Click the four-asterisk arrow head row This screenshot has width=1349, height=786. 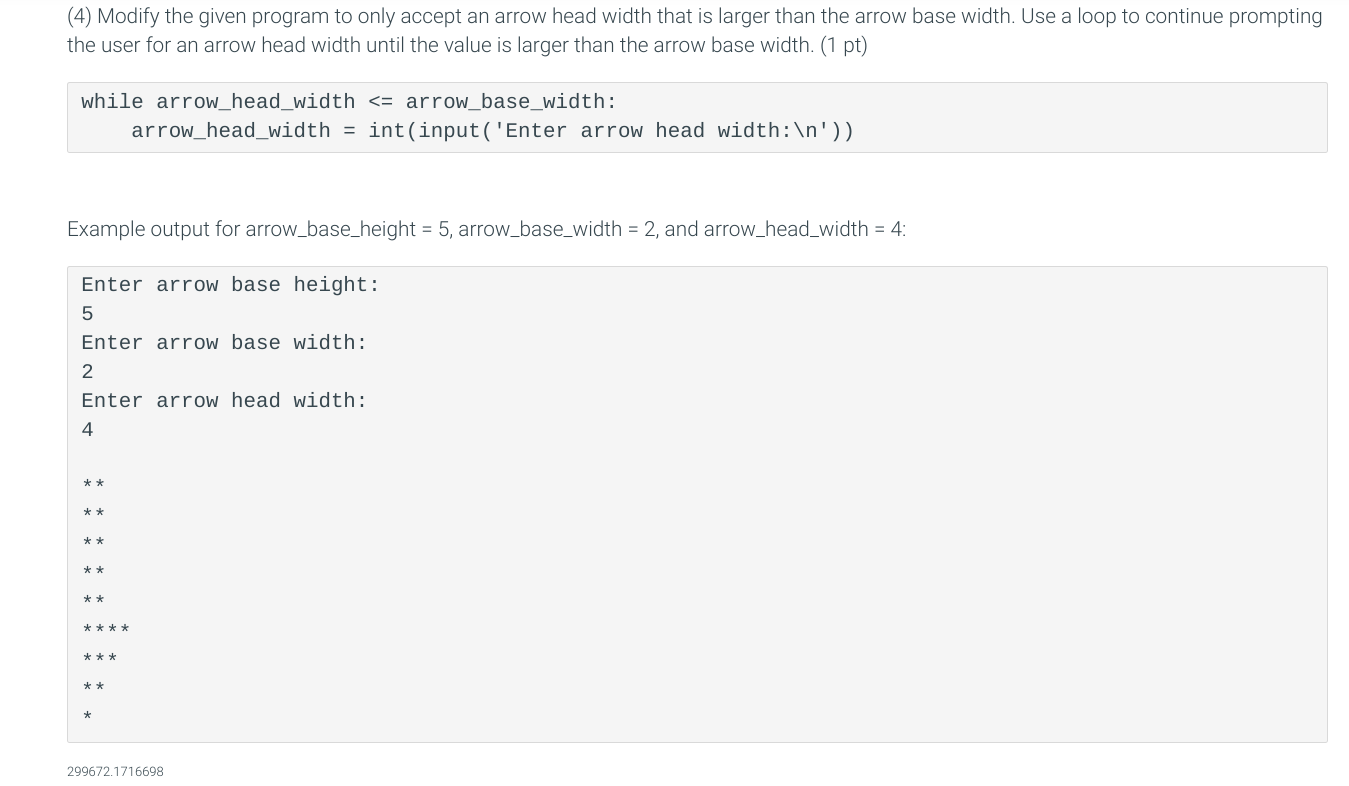[105, 630]
